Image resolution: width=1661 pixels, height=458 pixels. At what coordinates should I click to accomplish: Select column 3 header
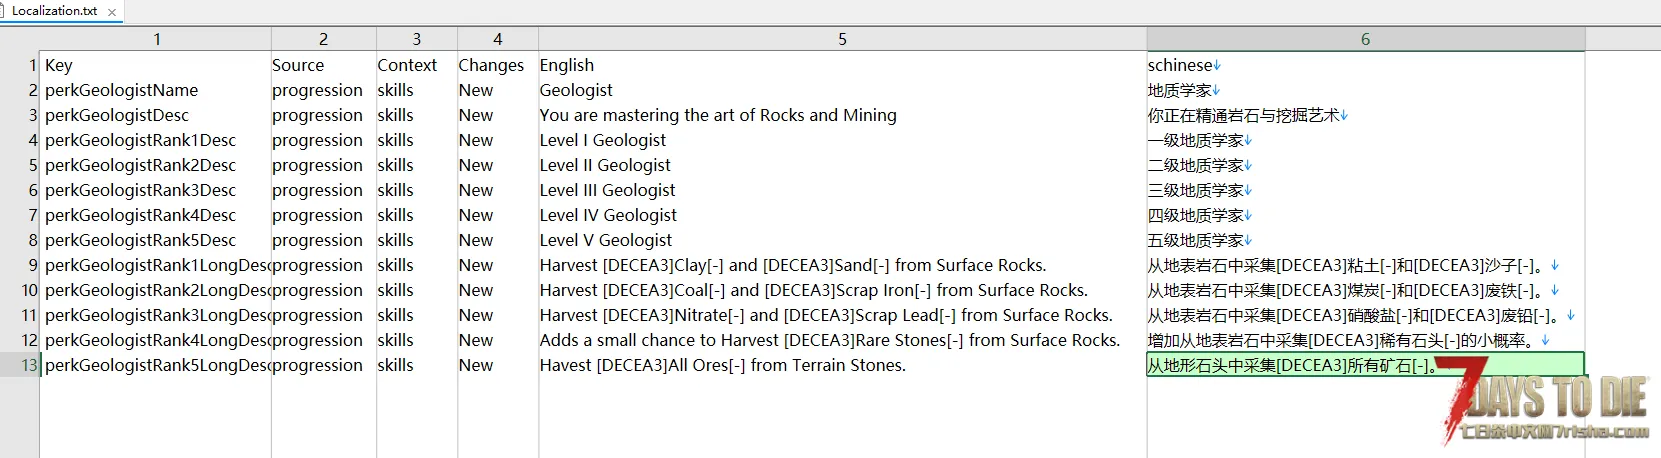point(416,39)
